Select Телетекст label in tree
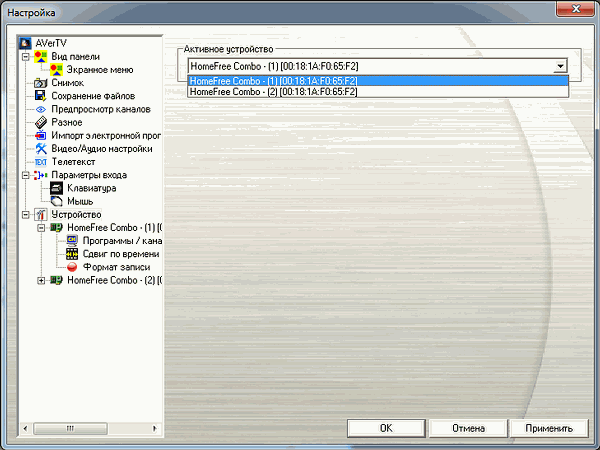 (73, 162)
